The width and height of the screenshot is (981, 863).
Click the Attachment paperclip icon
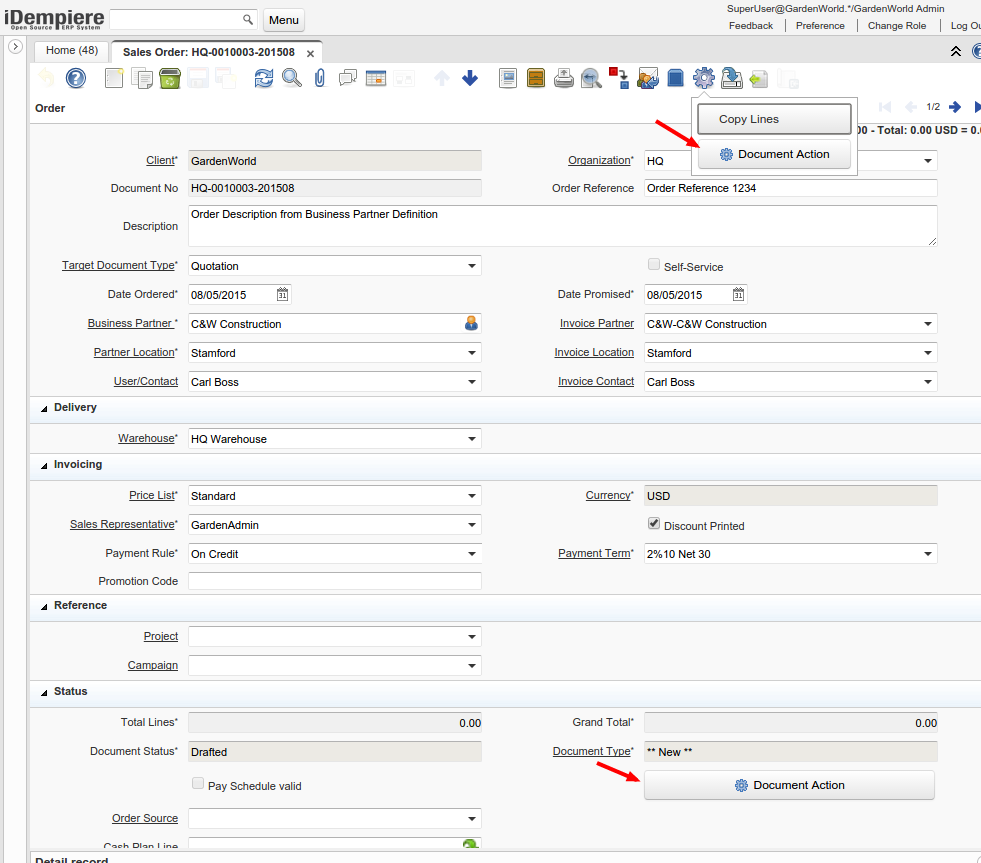[320, 78]
